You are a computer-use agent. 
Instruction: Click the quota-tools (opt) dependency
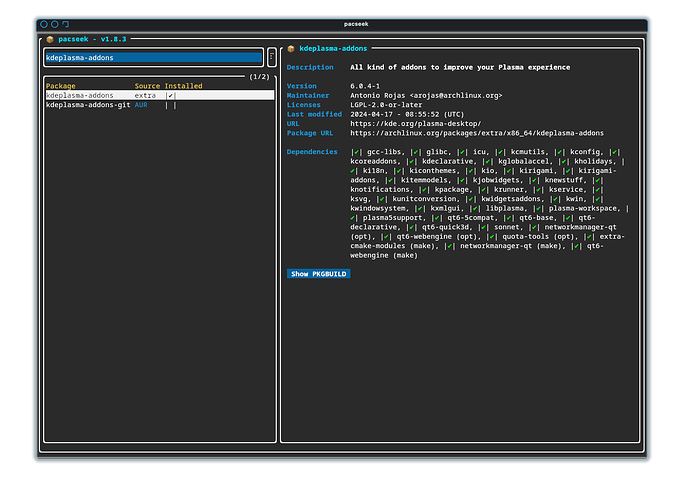tap(537, 237)
